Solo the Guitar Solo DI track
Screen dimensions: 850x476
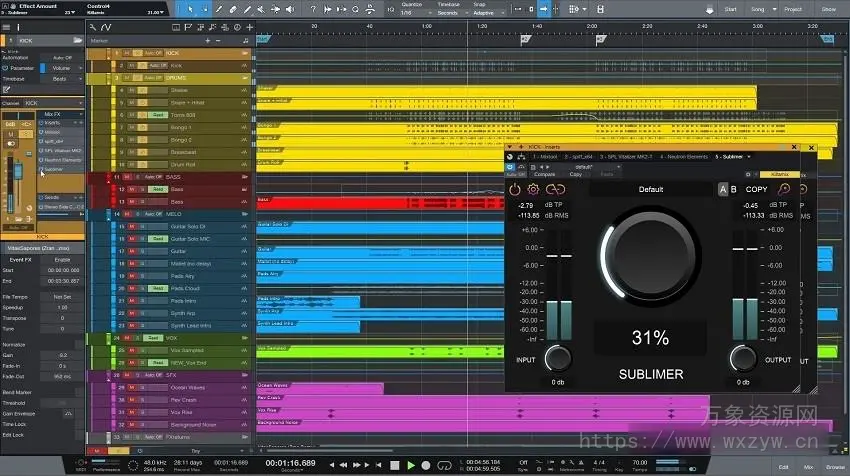[141, 225]
